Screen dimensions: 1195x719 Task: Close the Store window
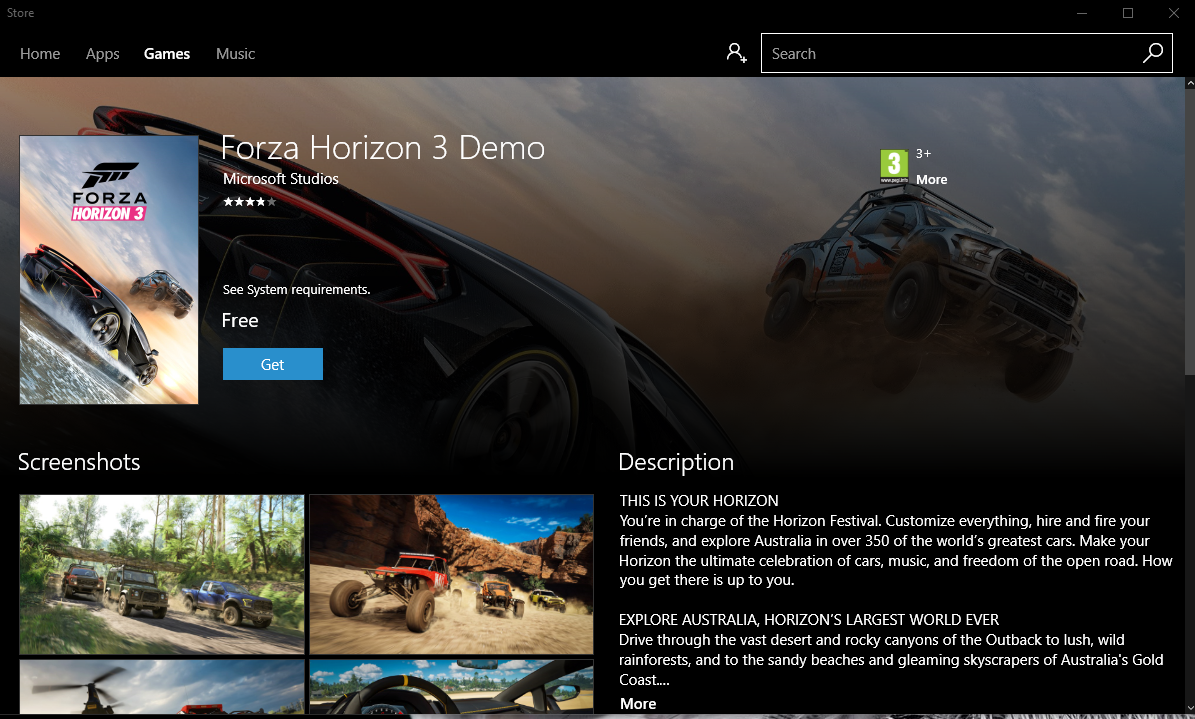1174,13
